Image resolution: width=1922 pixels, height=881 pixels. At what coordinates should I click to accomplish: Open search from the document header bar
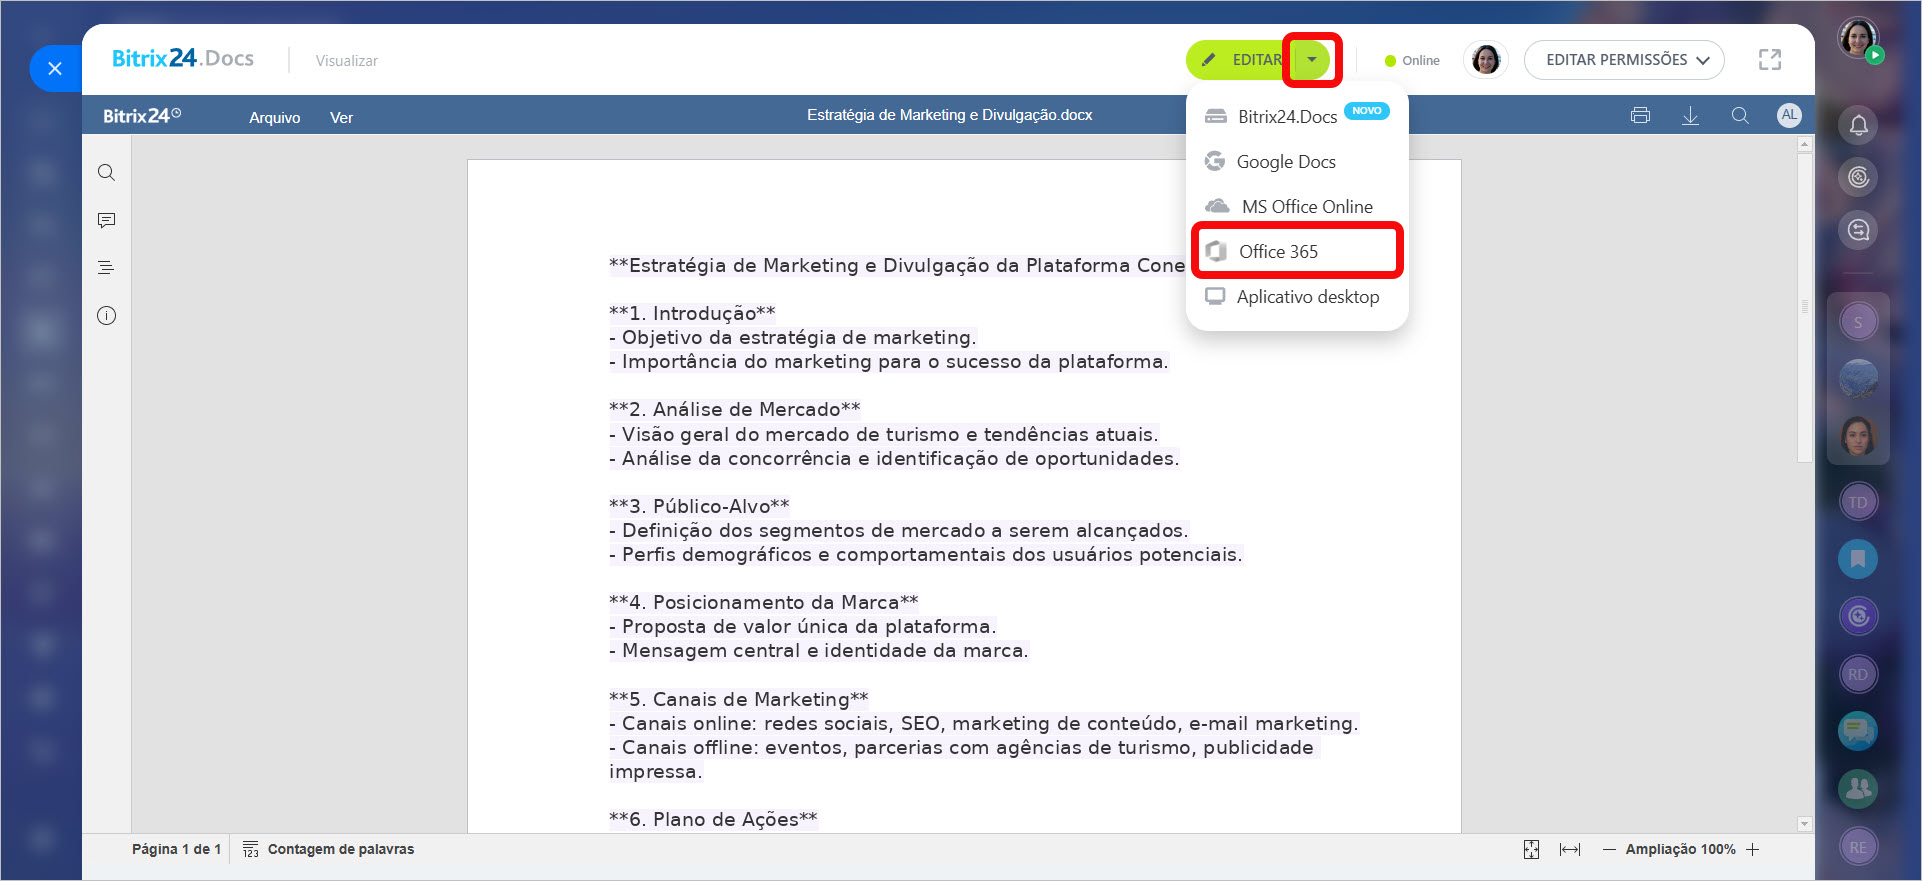(1740, 116)
